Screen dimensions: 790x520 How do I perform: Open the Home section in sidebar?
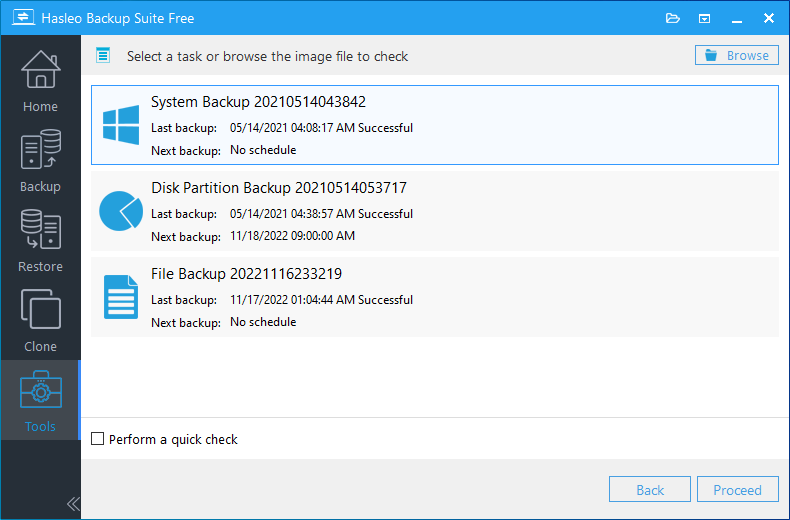pyautogui.click(x=40, y=81)
